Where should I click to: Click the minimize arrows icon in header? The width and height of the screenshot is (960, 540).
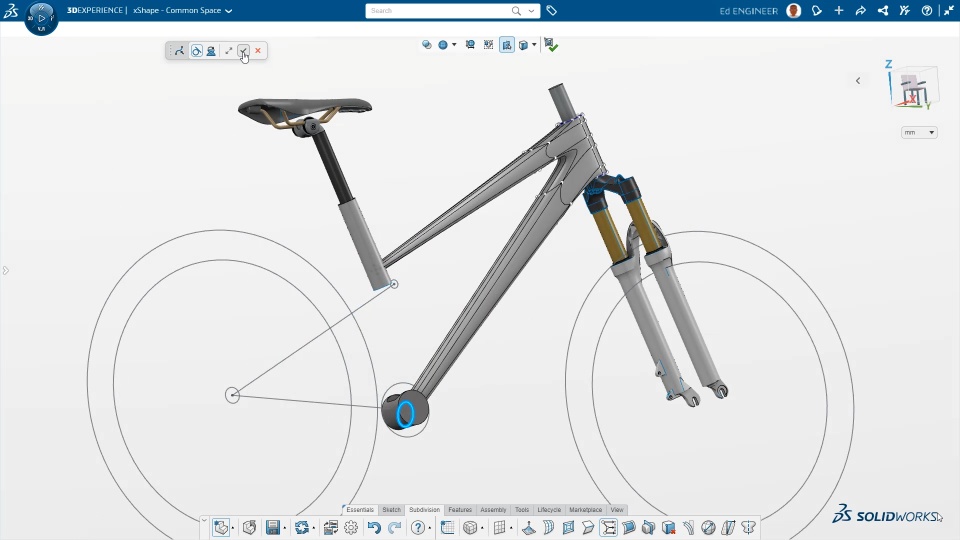point(948,10)
